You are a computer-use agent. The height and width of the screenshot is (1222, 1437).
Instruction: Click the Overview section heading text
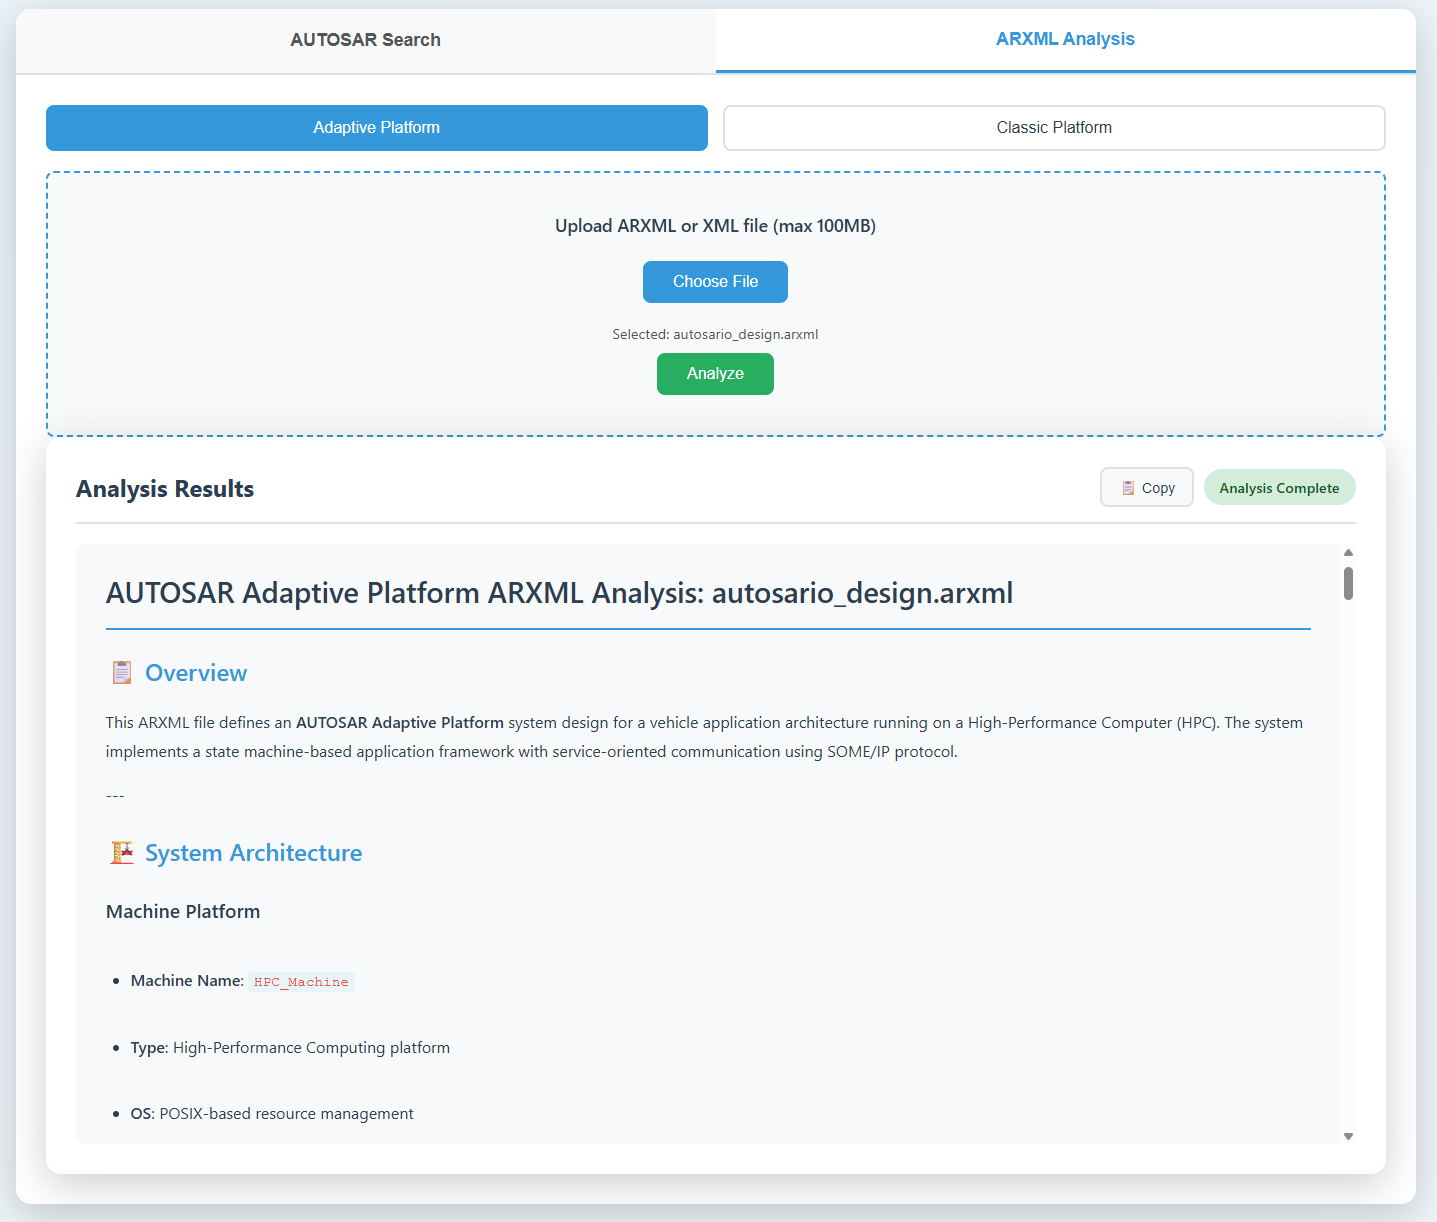point(196,673)
